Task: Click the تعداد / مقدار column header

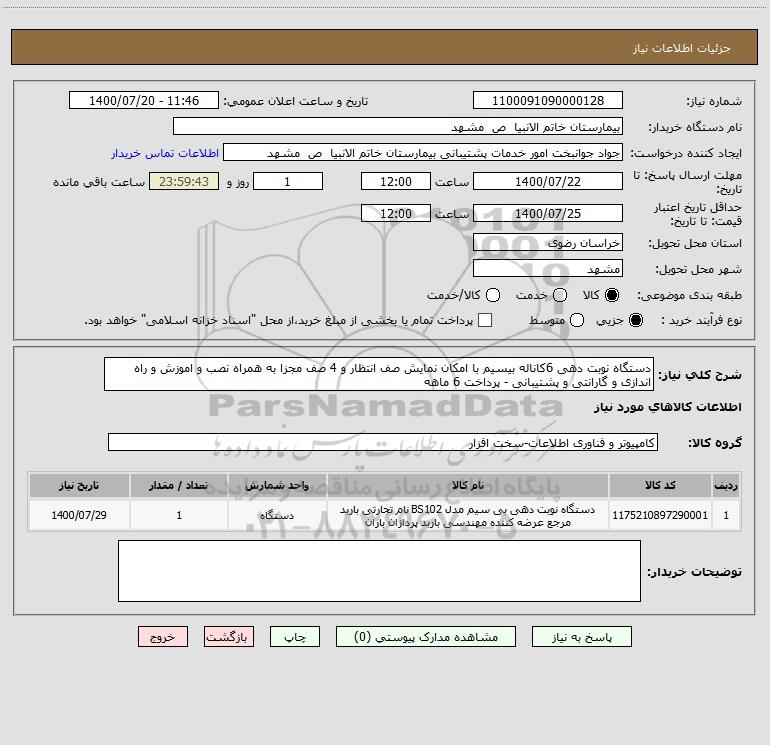Action: [179, 485]
